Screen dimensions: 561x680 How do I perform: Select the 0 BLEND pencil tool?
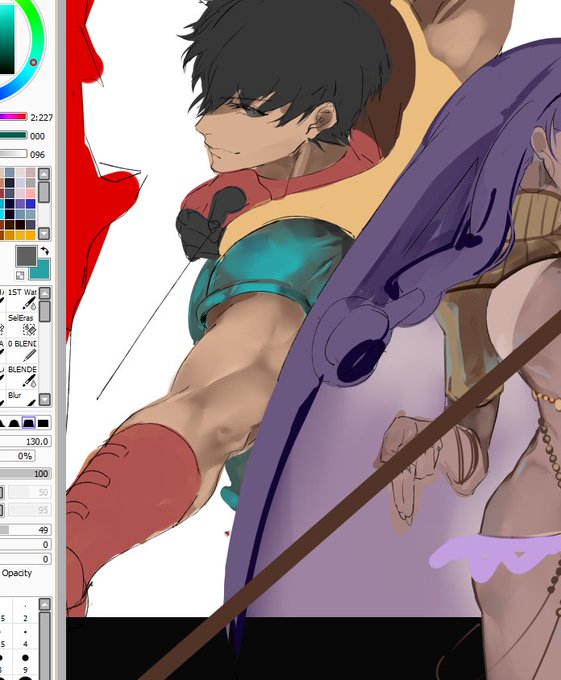22,350
